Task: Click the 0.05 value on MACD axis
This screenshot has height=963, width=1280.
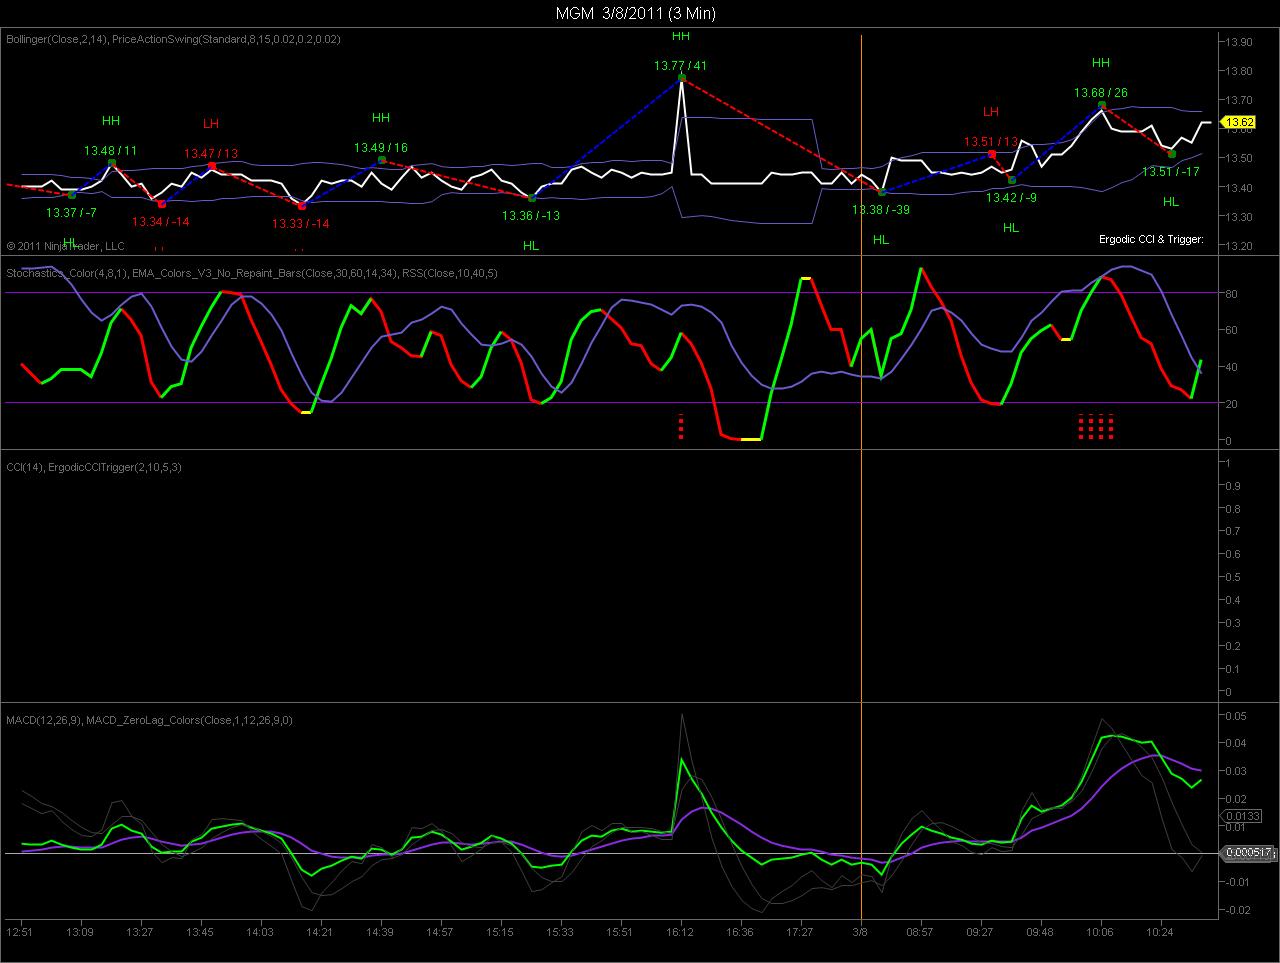Action: [1237, 716]
